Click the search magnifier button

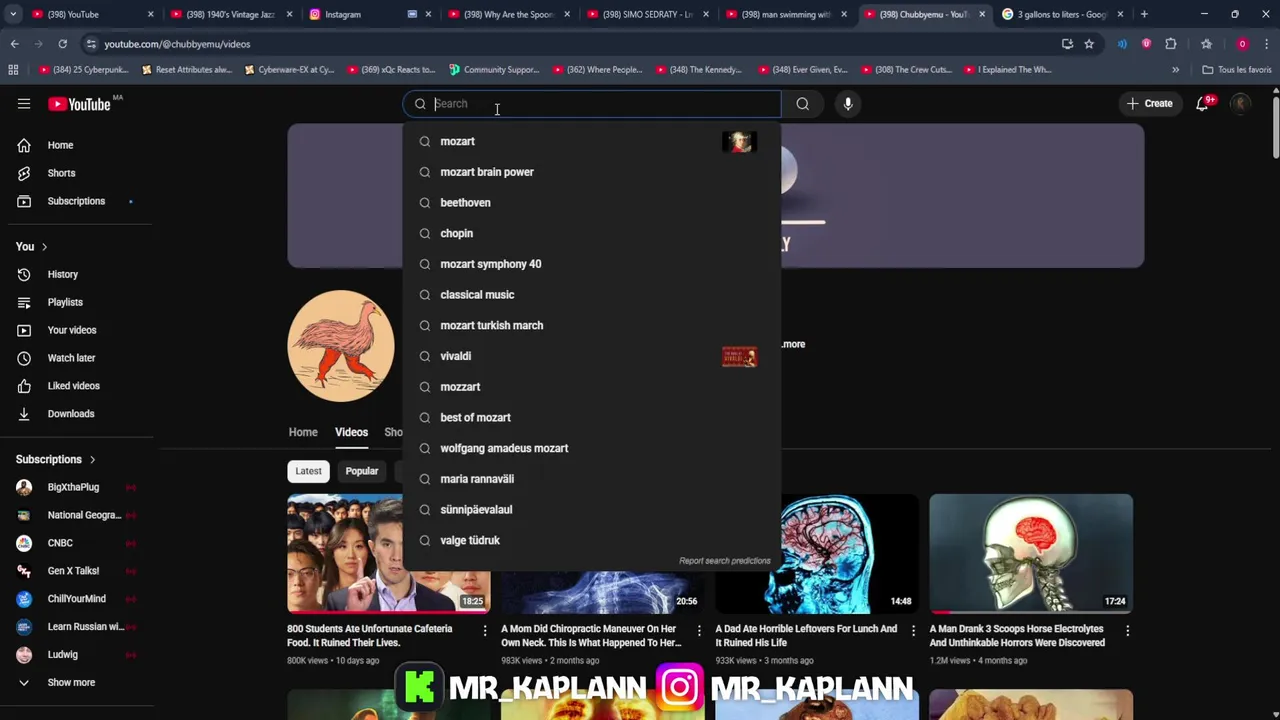802,104
